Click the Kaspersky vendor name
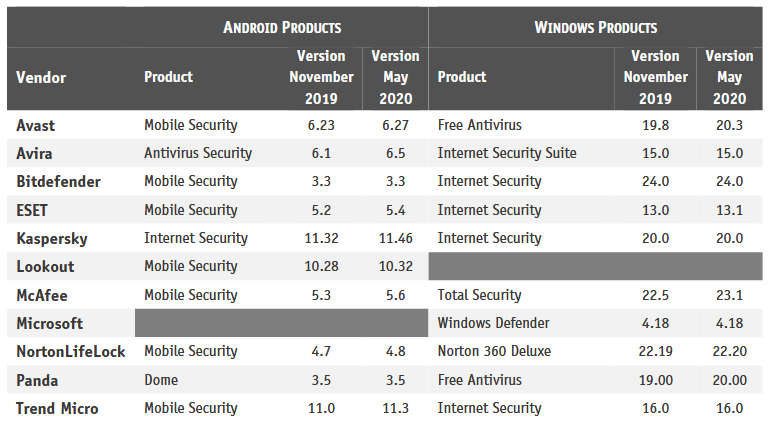Screen dimensions: 770x435 tap(52, 239)
